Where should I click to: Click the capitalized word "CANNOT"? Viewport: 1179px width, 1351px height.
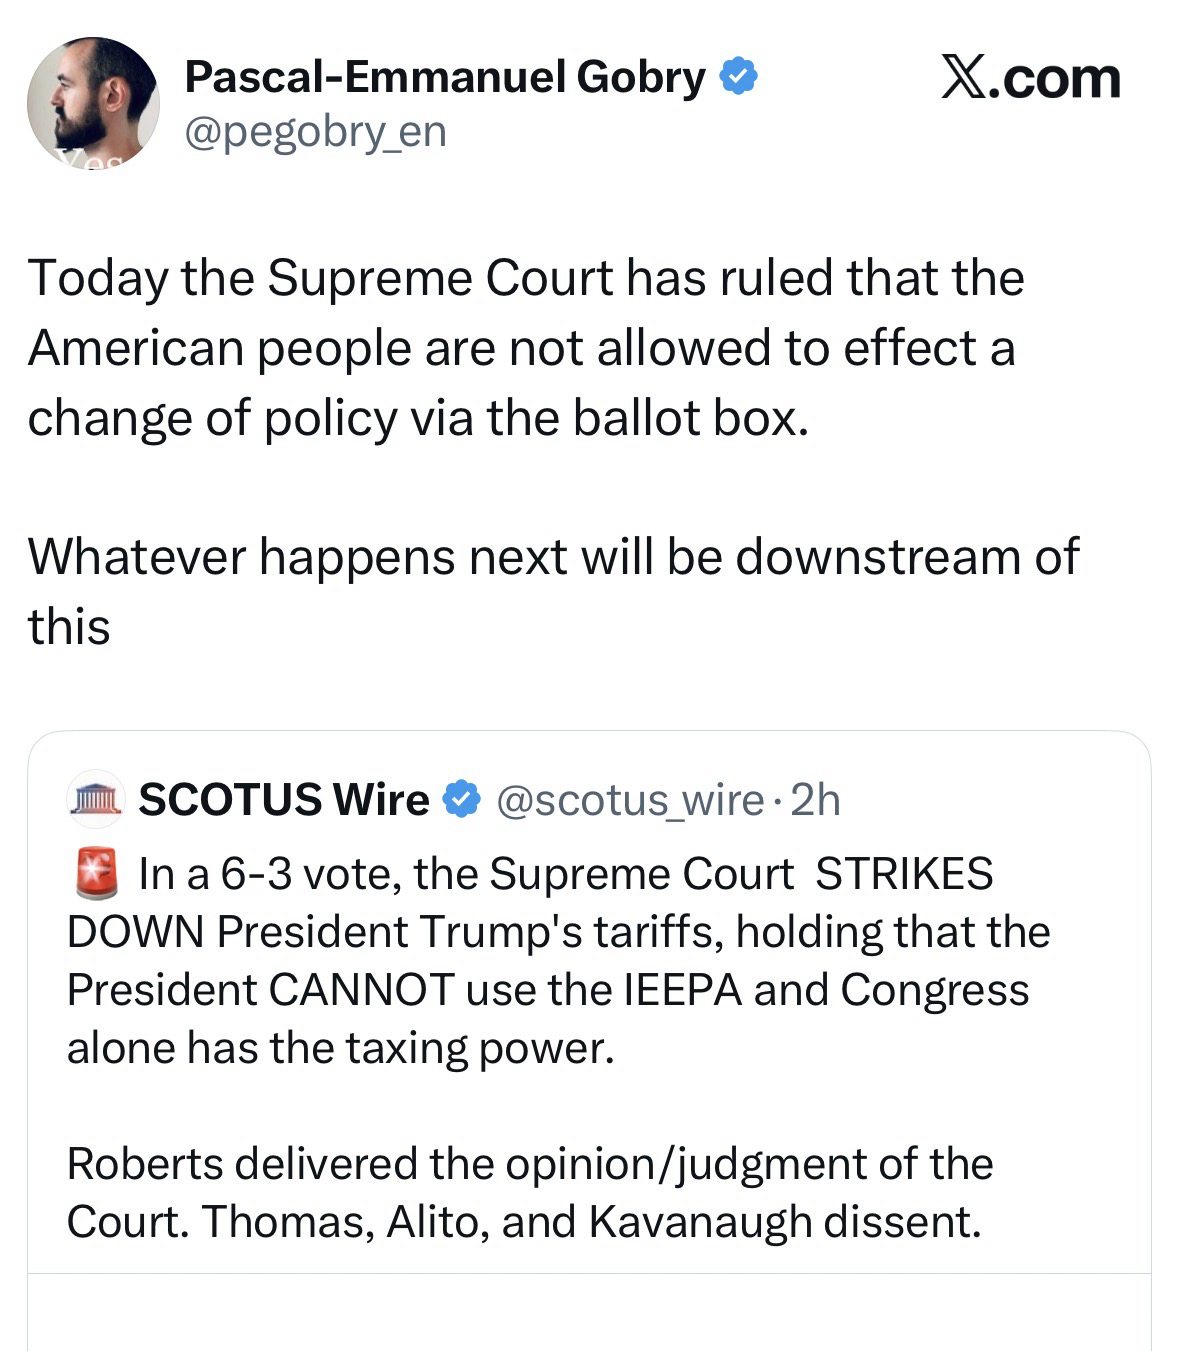pyautogui.click(x=361, y=989)
